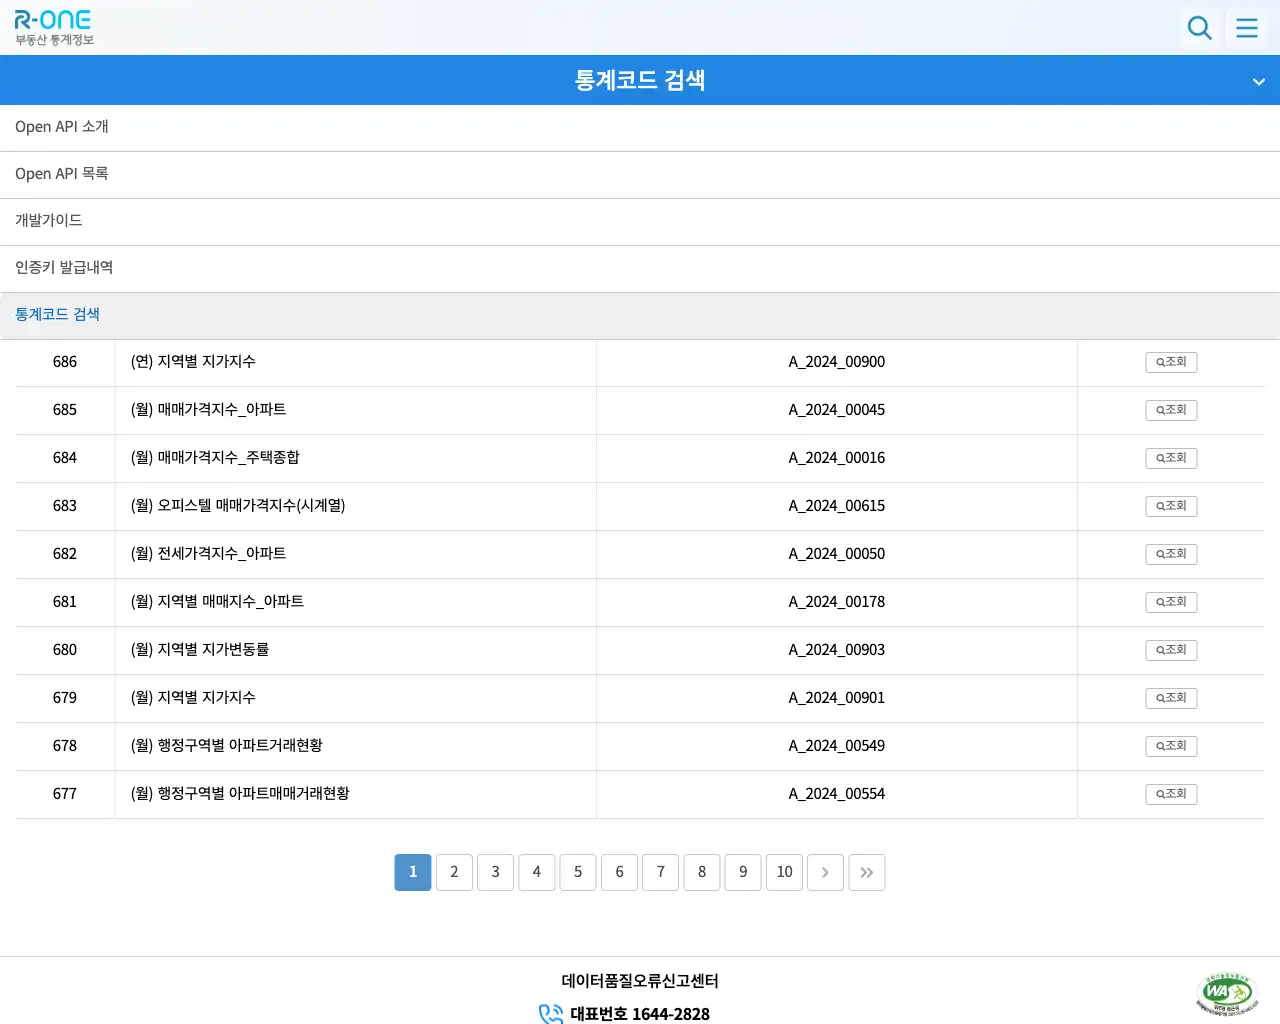Click code A_2024_00016

[x=837, y=458]
